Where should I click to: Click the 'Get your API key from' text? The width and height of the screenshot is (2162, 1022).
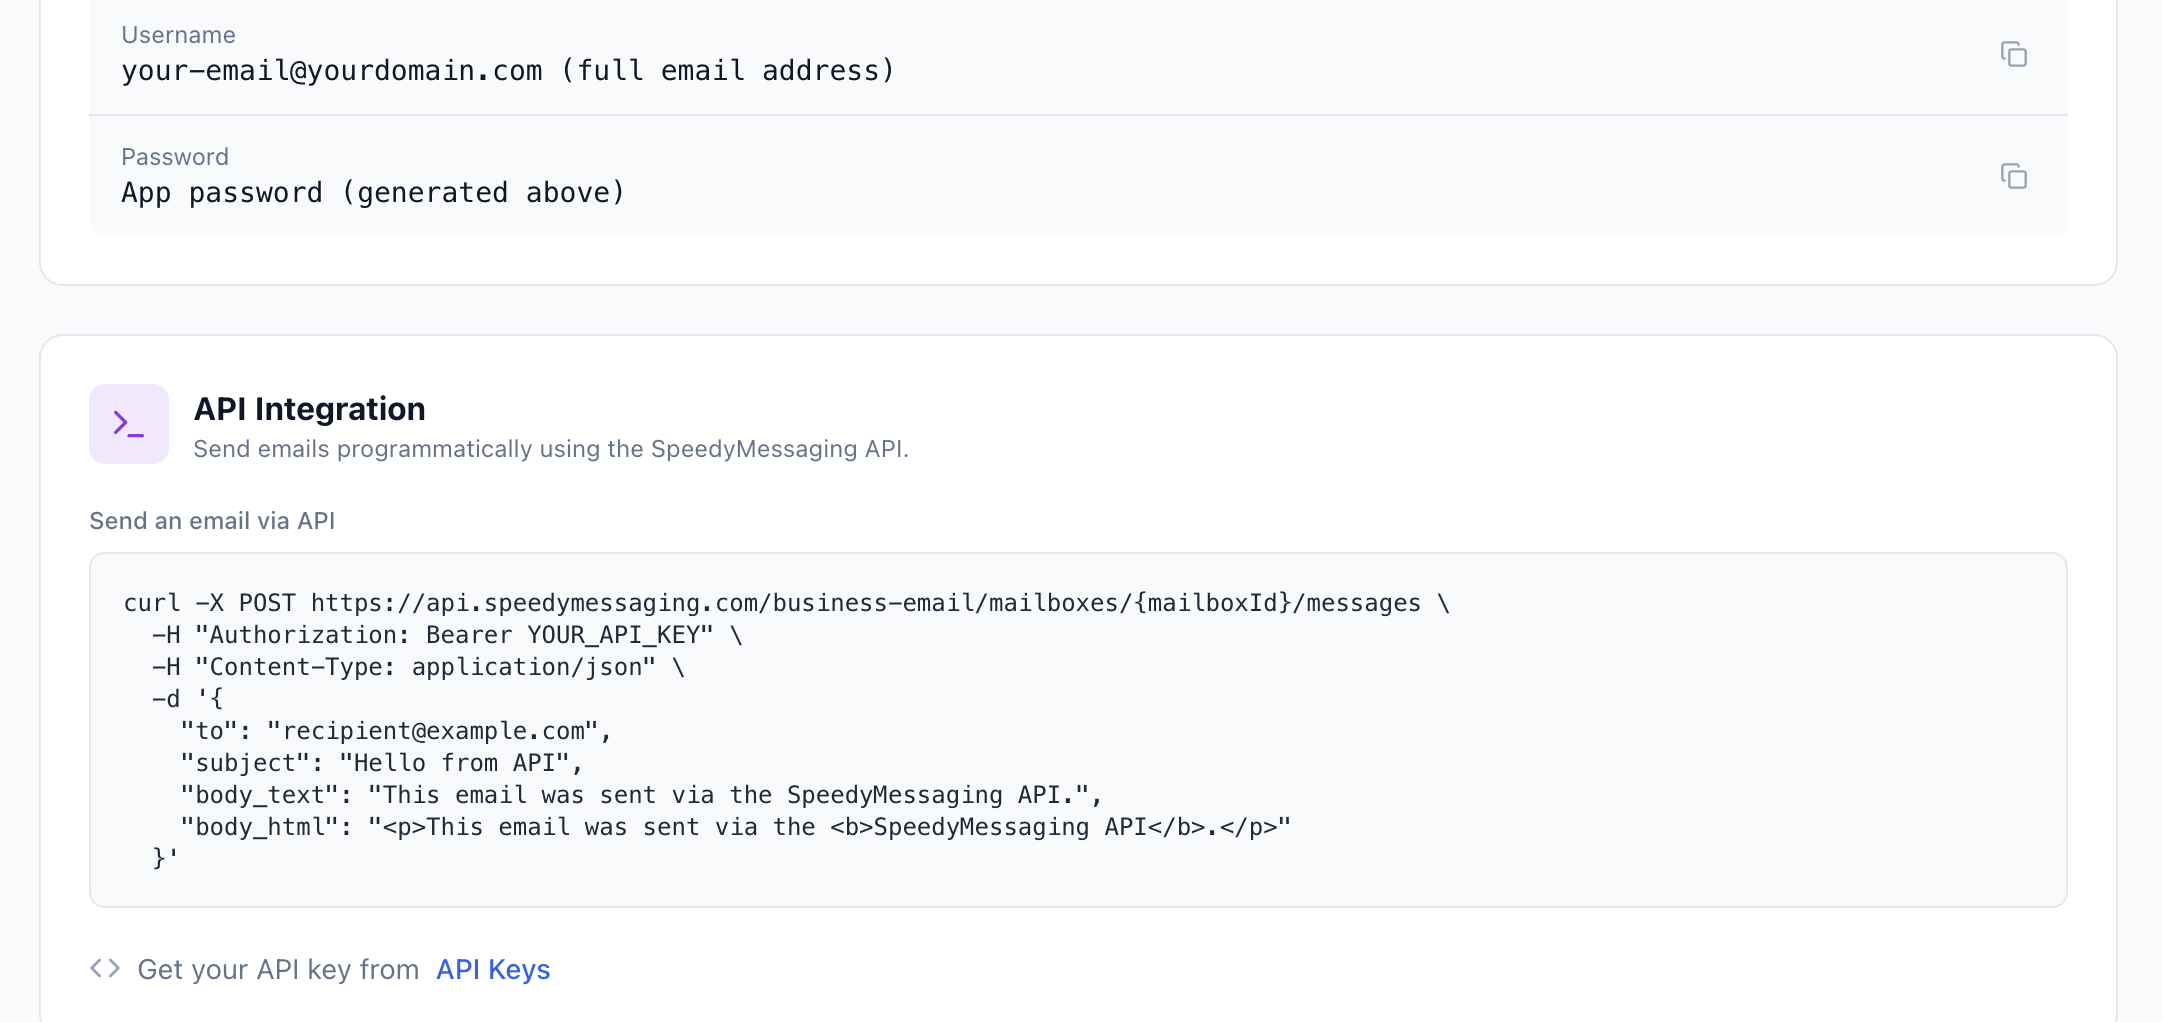click(278, 969)
